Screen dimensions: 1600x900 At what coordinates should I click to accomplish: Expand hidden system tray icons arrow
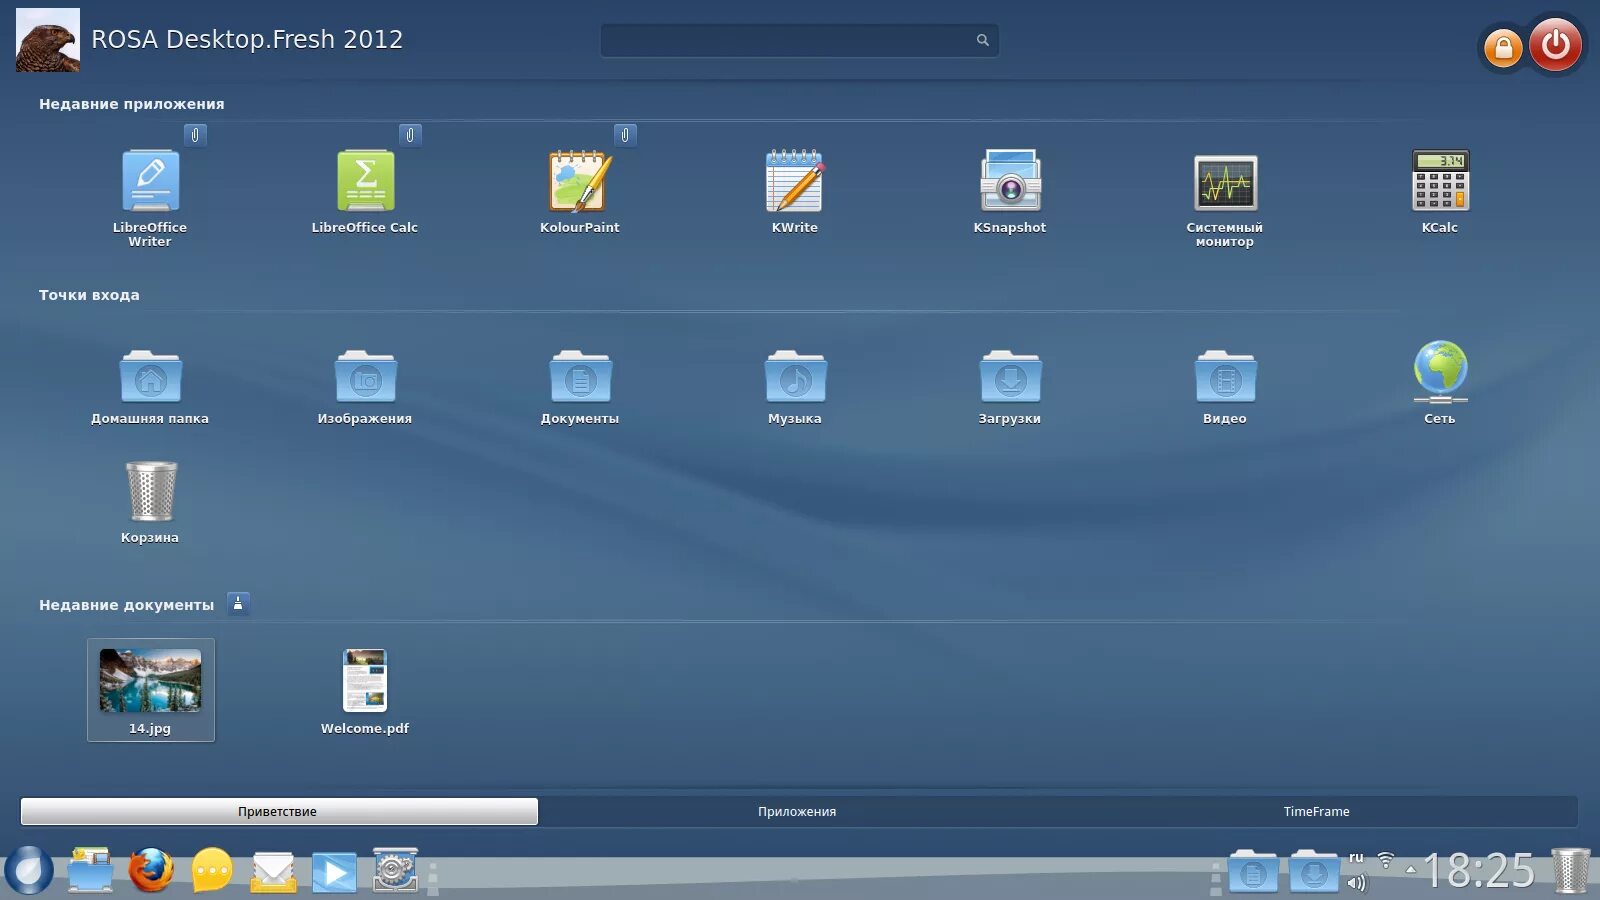[1411, 869]
